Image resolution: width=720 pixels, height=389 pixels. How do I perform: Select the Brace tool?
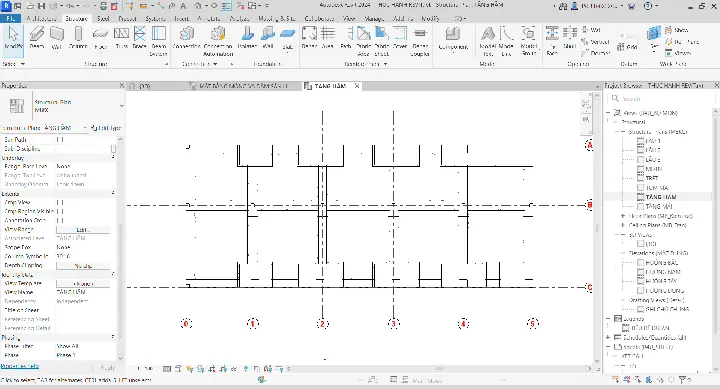pyautogui.click(x=140, y=38)
